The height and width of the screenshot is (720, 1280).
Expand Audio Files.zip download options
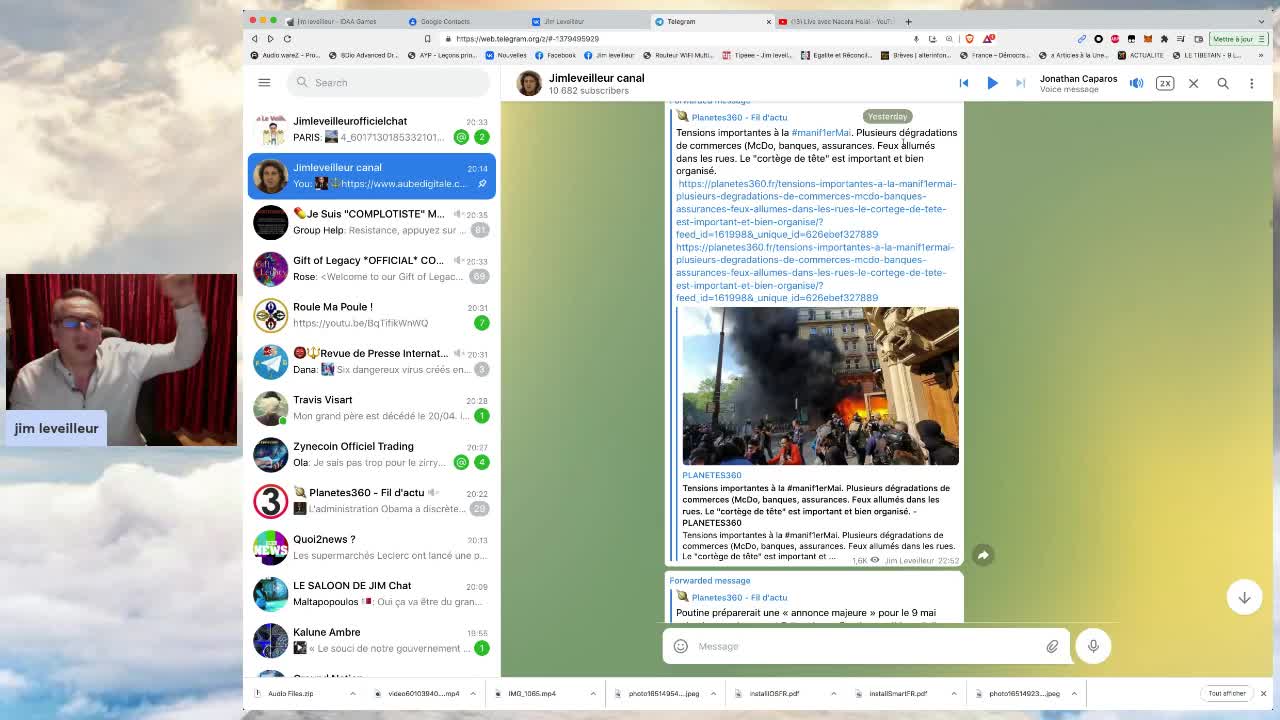point(352,693)
